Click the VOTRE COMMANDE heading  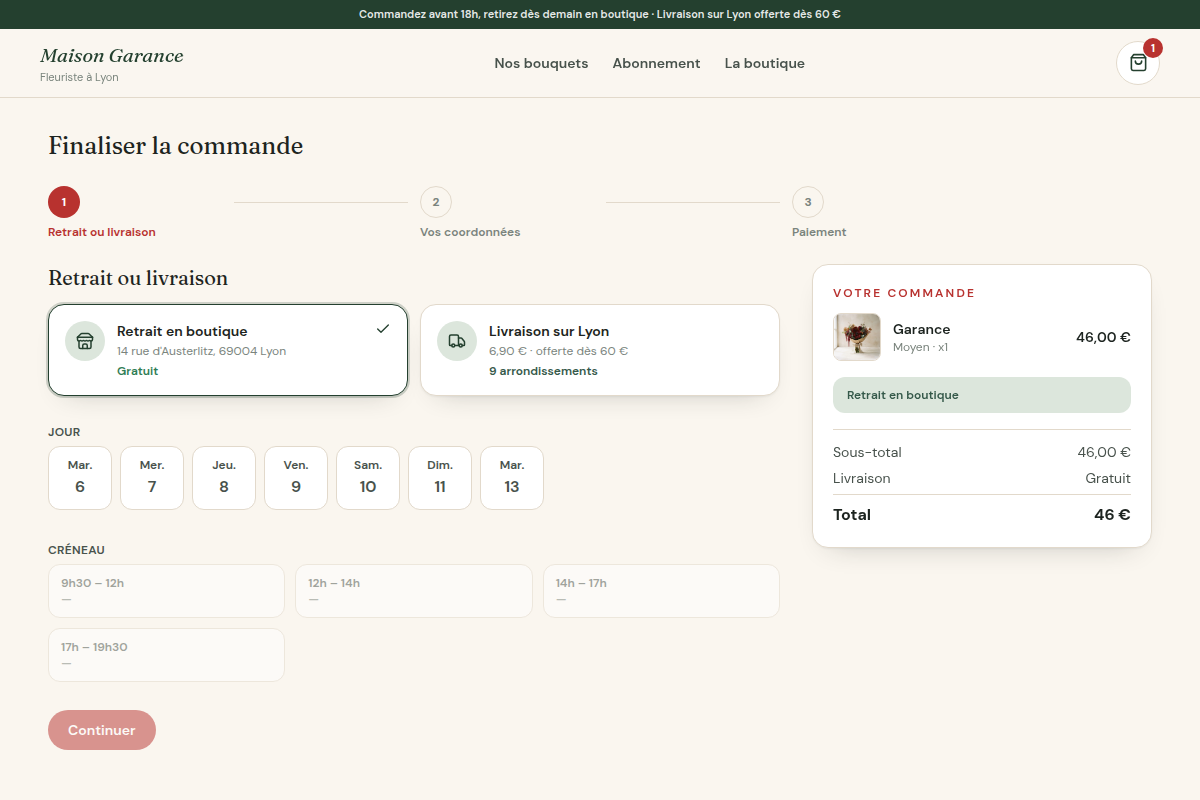point(904,293)
